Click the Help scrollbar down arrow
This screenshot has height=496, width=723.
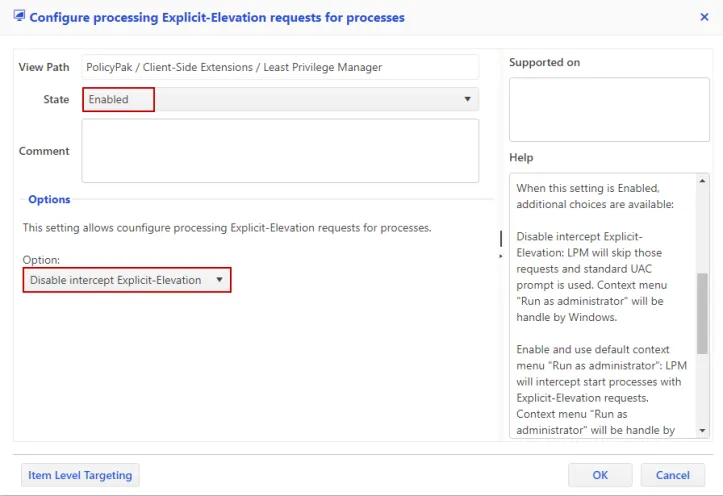point(703,430)
